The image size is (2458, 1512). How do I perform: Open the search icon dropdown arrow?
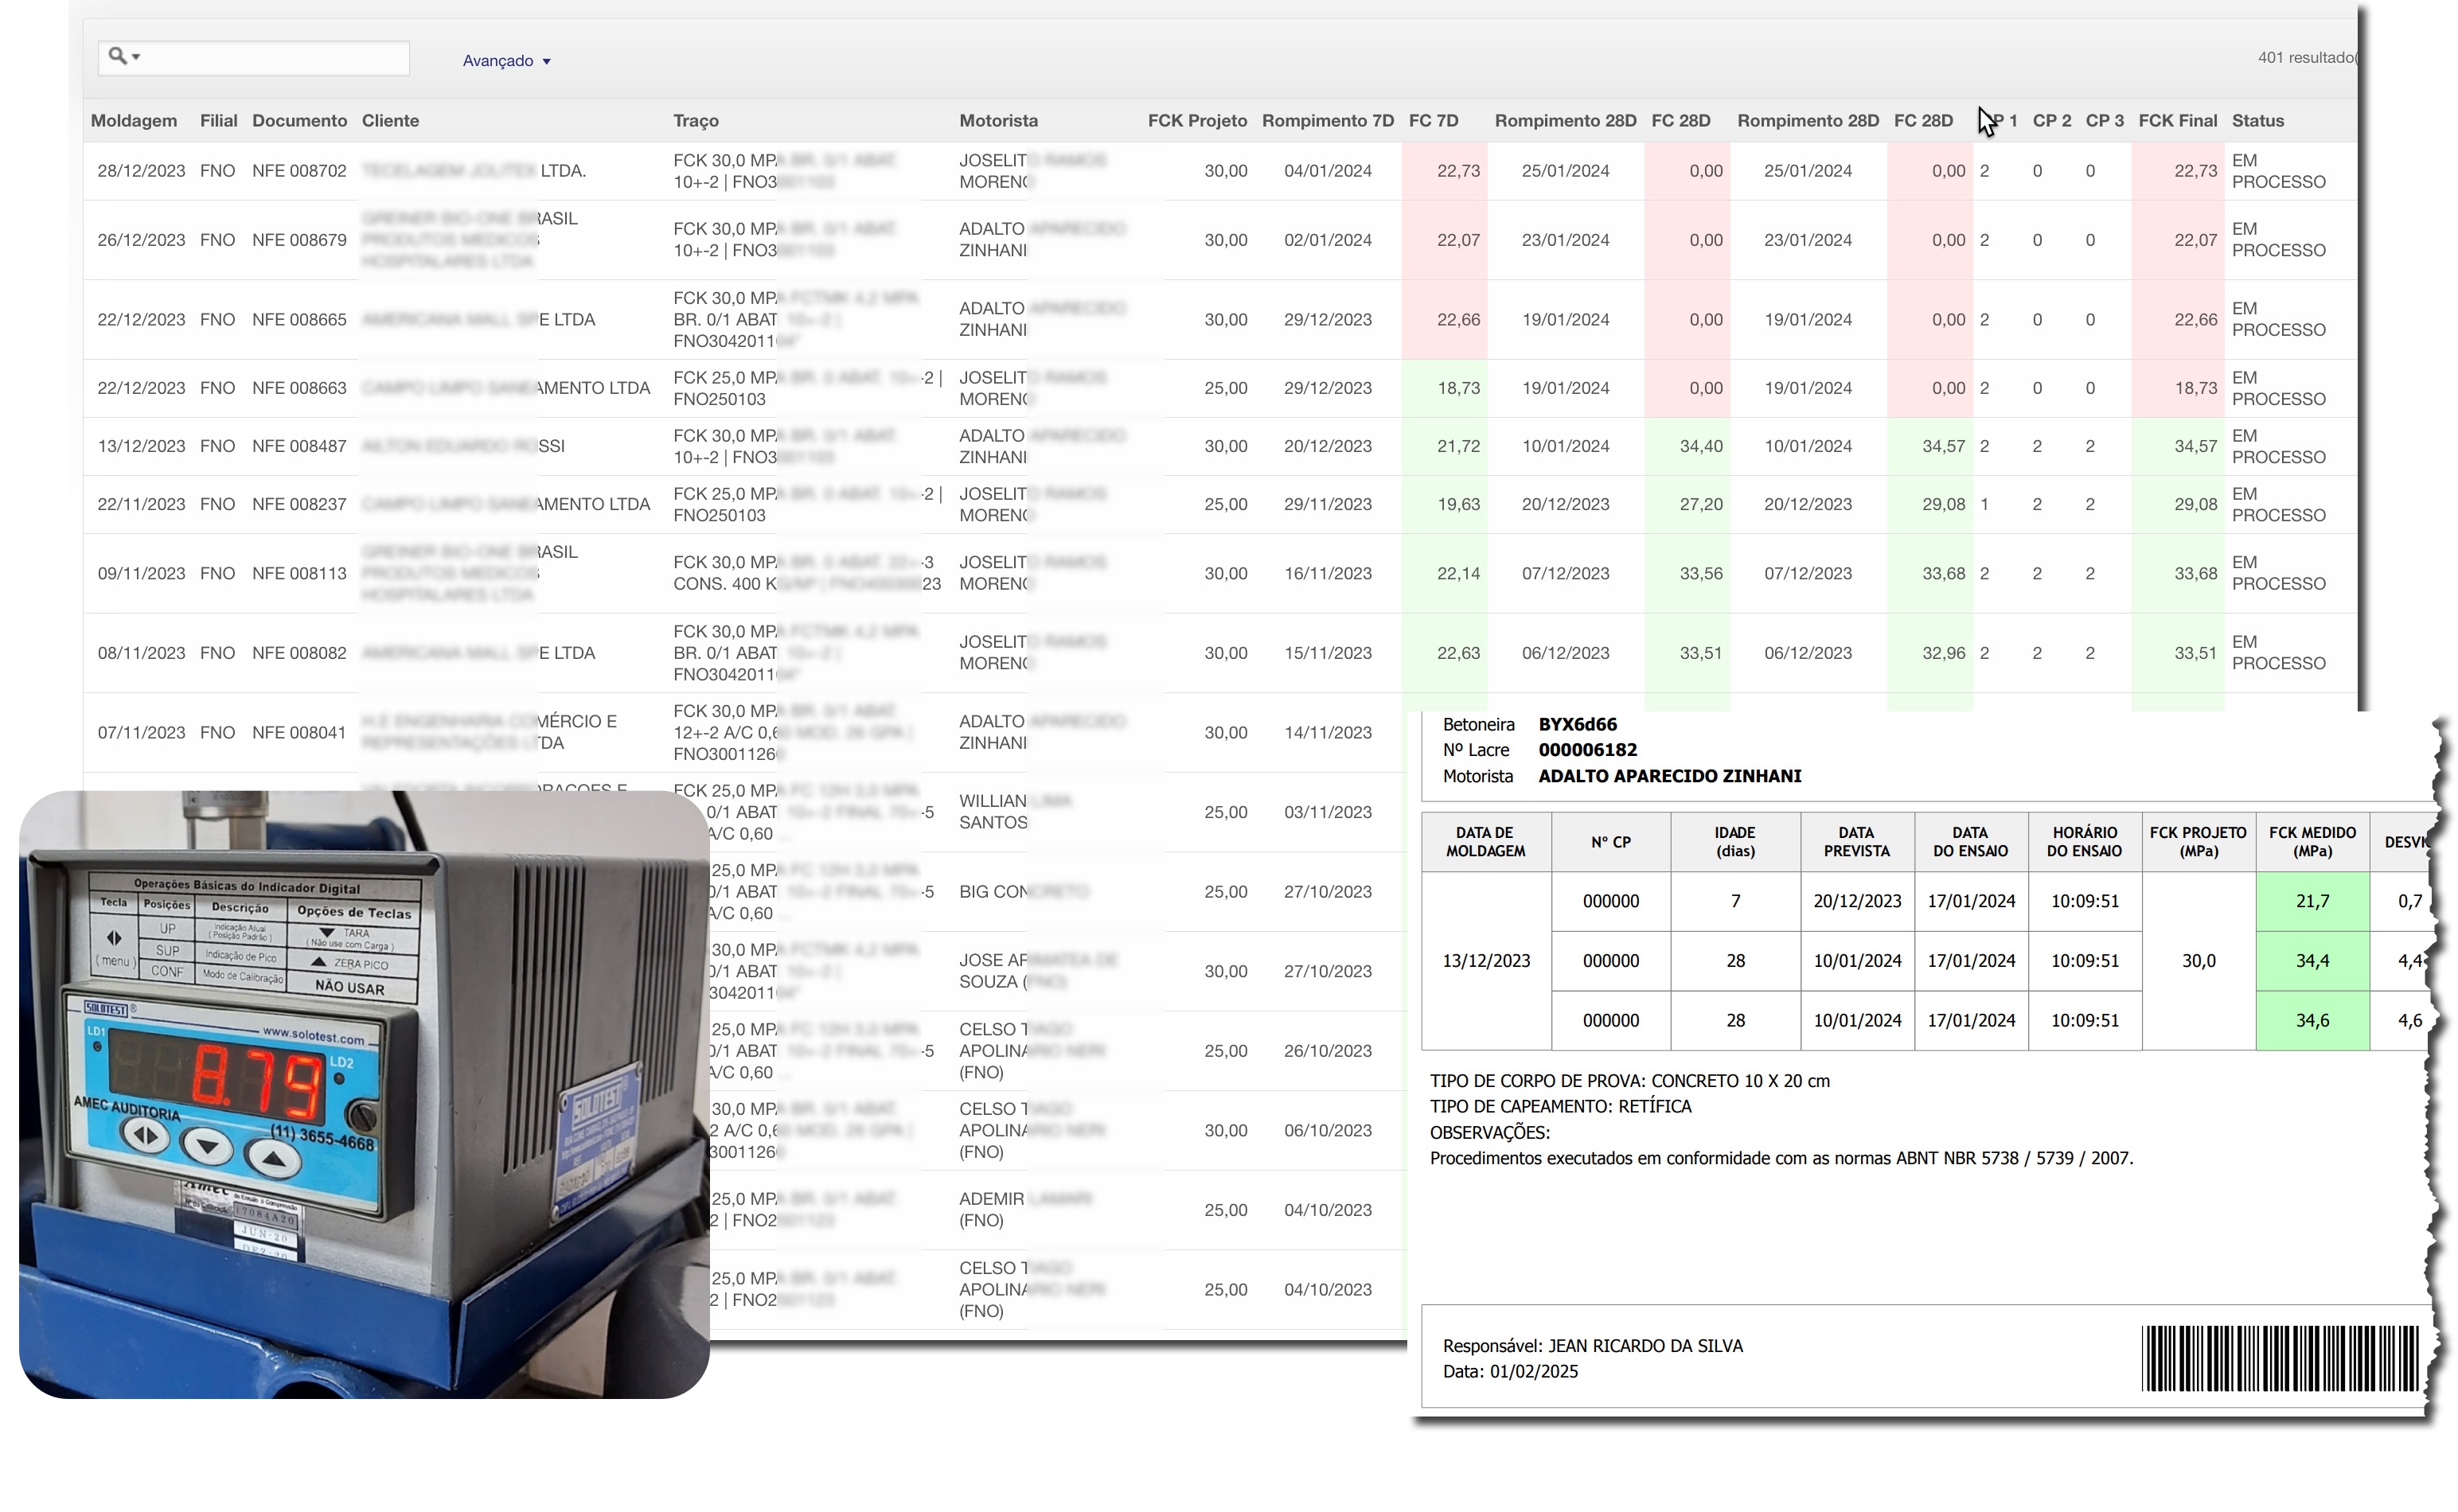point(137,57)
